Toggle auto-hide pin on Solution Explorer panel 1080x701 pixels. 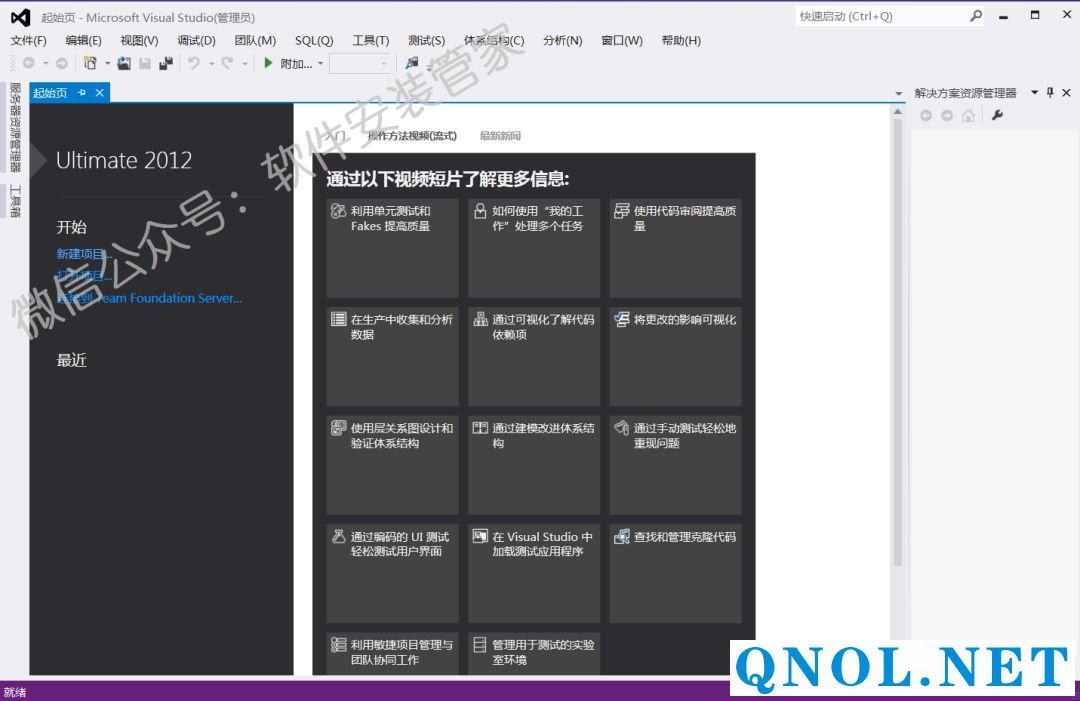click(x=1050, y=93)
